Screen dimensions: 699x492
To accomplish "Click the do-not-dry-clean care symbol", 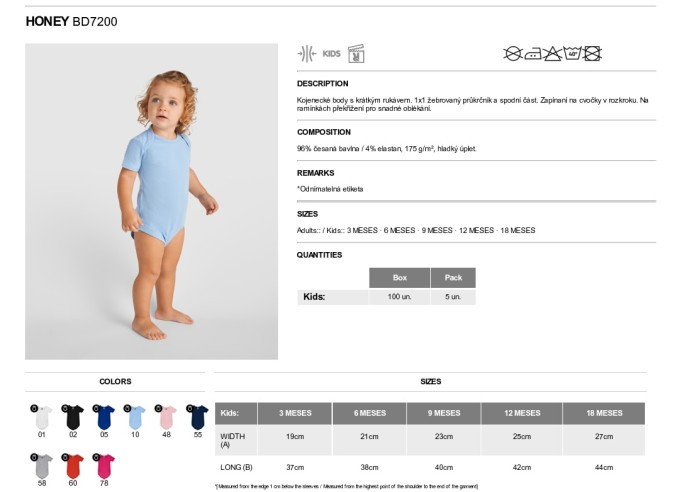I will click(x=513, y=54).
